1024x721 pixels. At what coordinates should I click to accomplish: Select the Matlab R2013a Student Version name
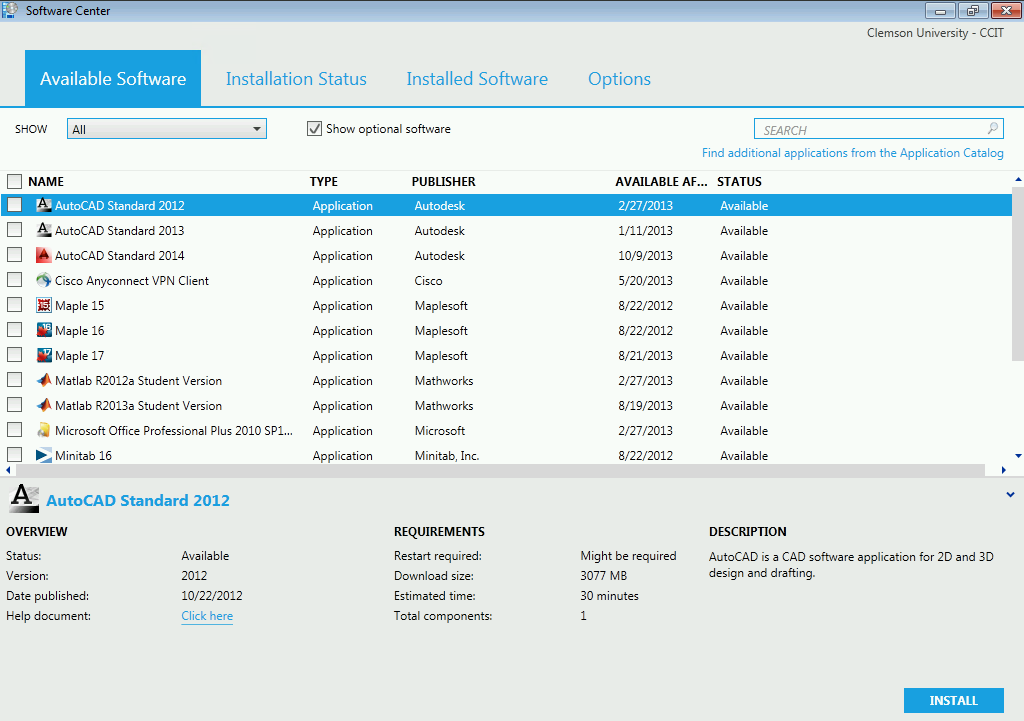(x=138, y=406)
